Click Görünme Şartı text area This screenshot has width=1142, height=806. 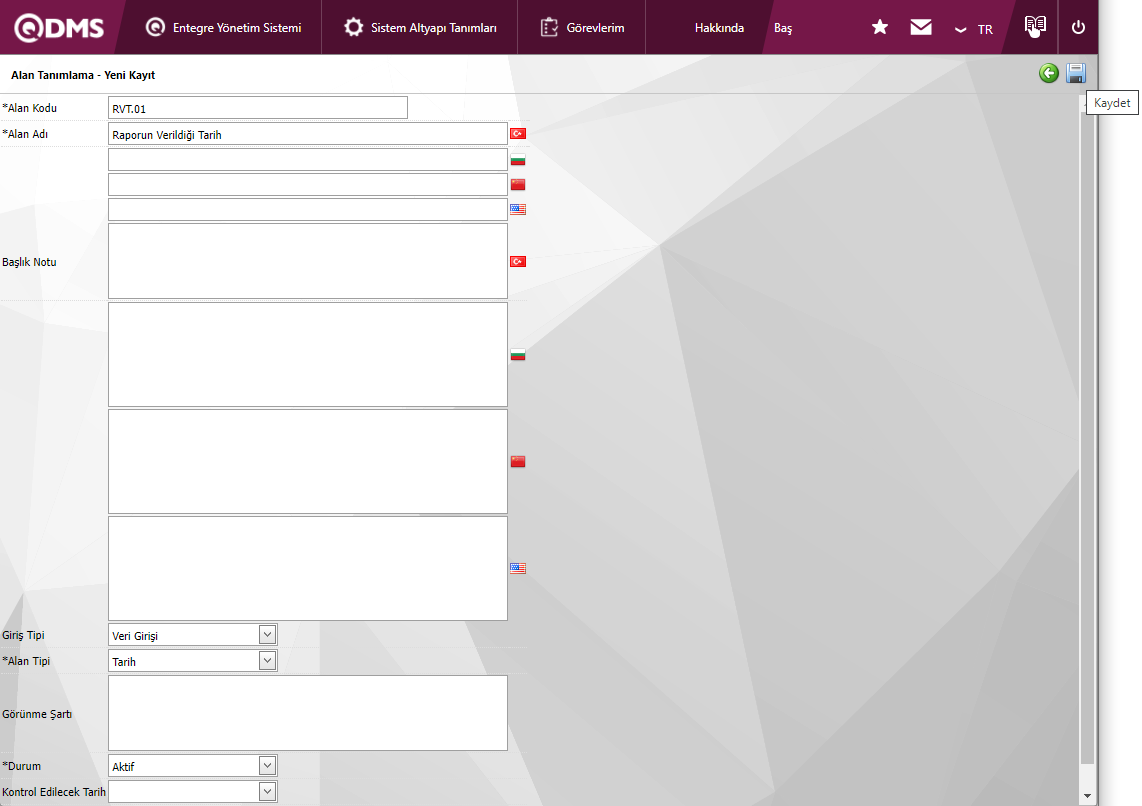coord(307,713)
